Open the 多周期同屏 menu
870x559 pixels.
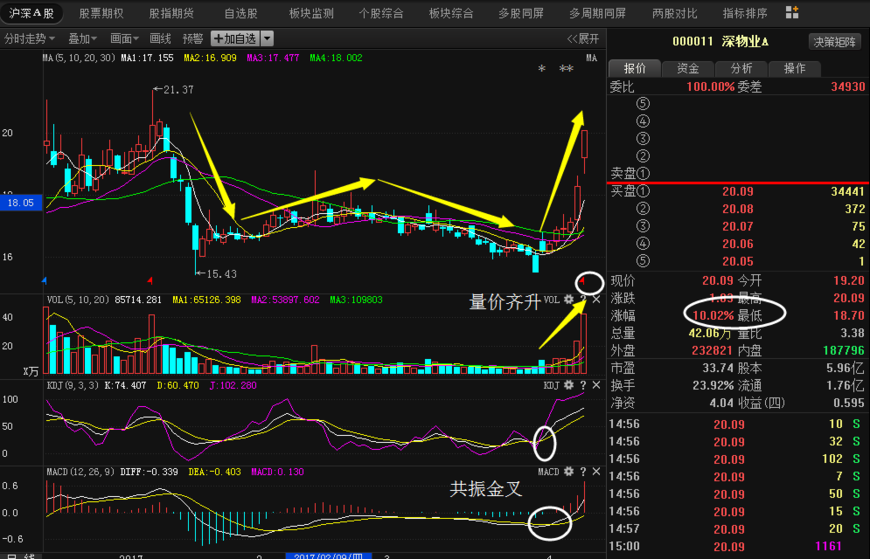click(x=597, y=13)
